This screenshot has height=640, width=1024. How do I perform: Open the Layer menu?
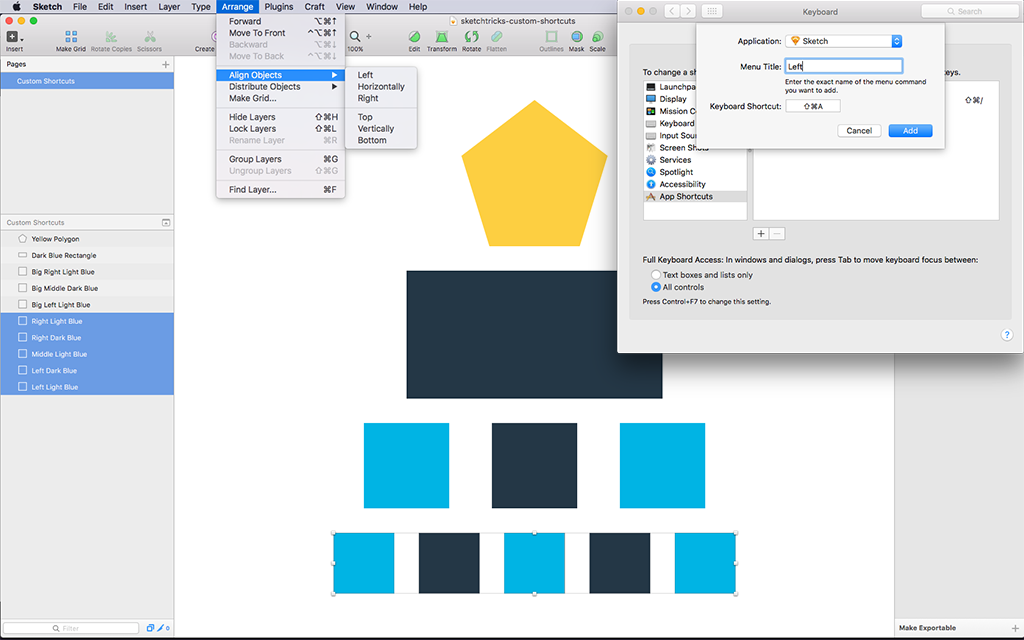[x=169, y=7]
